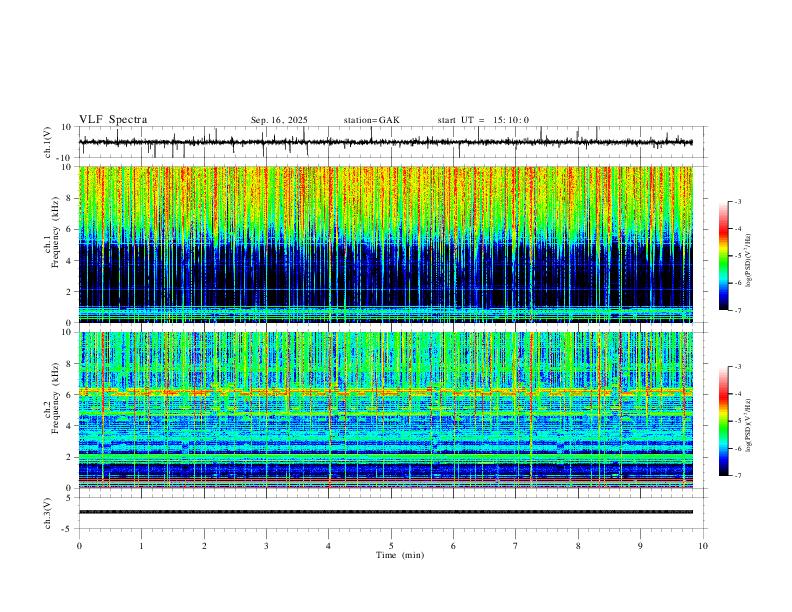Click the time axis tick label '10'

click(x=703, y=546)
